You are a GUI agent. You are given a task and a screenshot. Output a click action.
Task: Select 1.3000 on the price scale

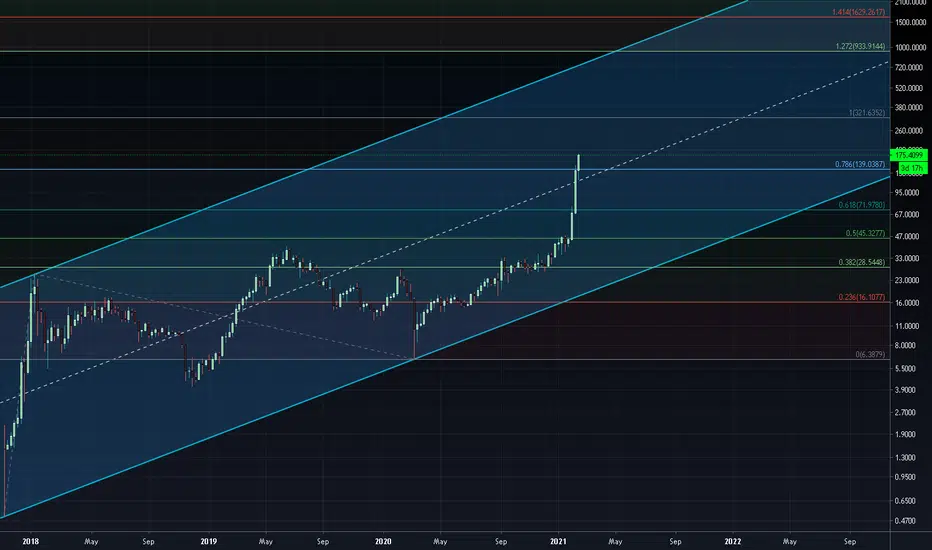(x=906, y=458)
